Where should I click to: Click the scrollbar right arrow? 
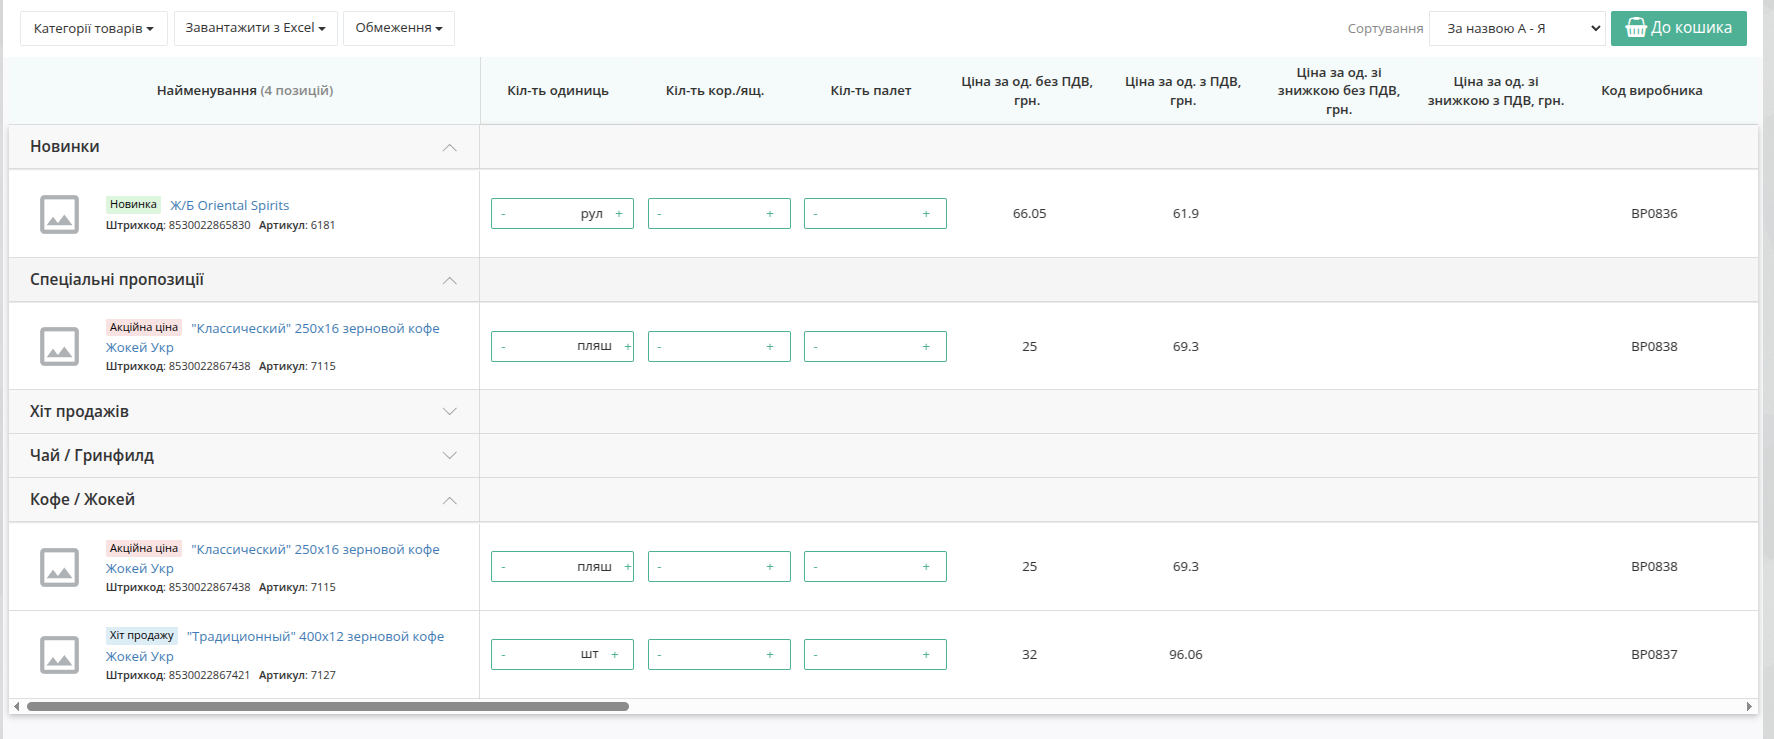(x=1749, y=706)
